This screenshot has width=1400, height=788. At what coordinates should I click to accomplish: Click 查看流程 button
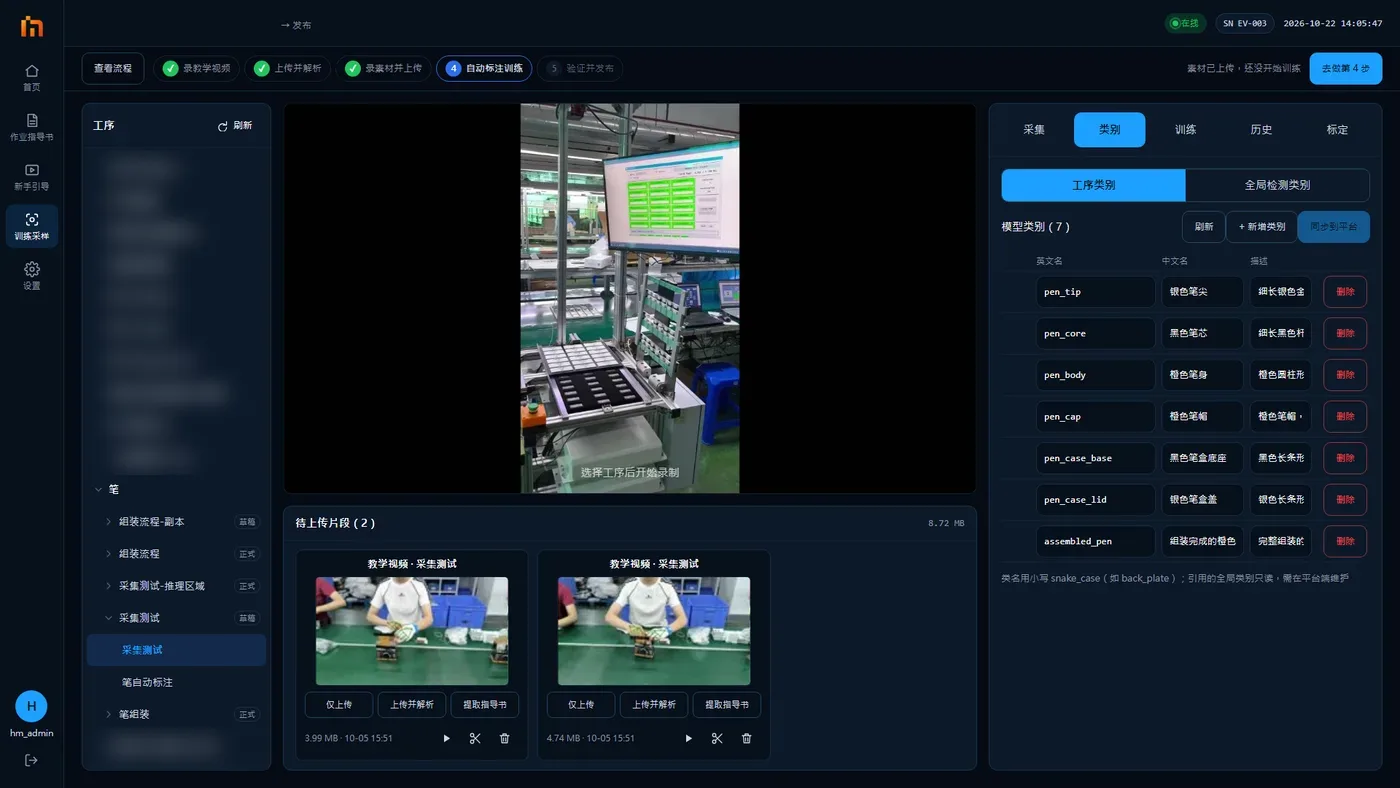pyautogui.click(x=113, y=68)
